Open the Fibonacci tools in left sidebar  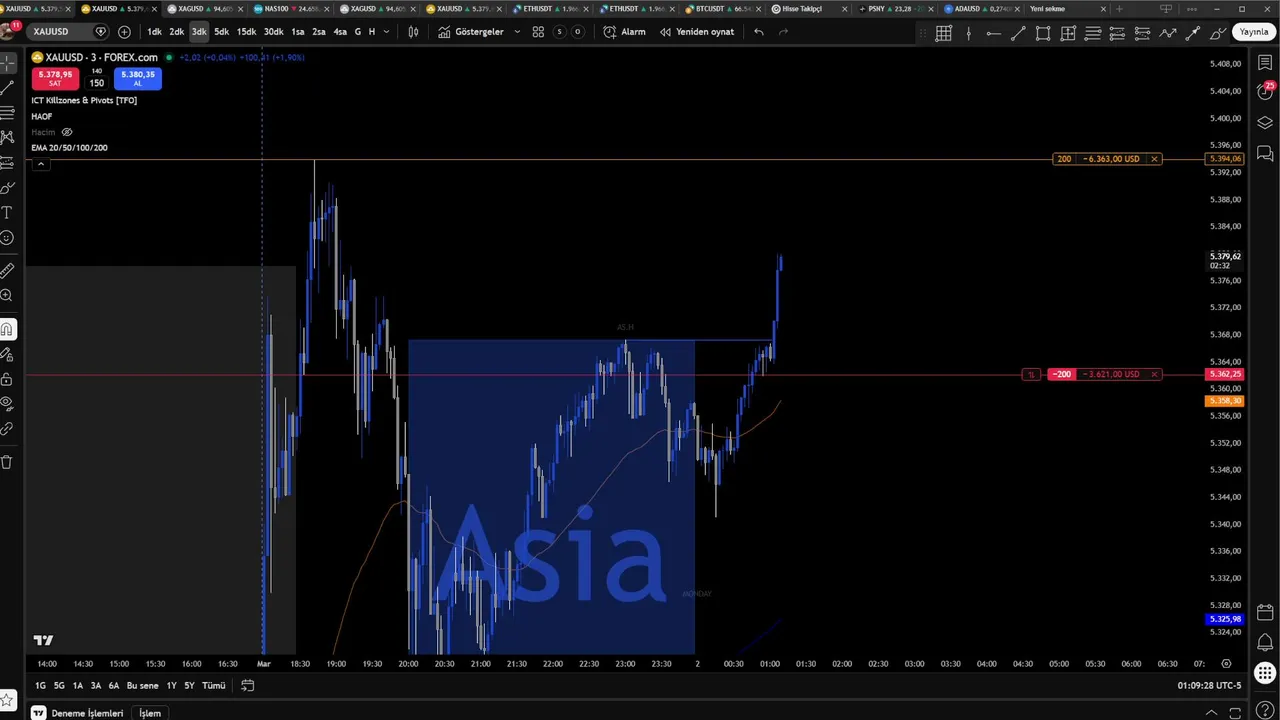pyautogui.click(x=7, y=112)
